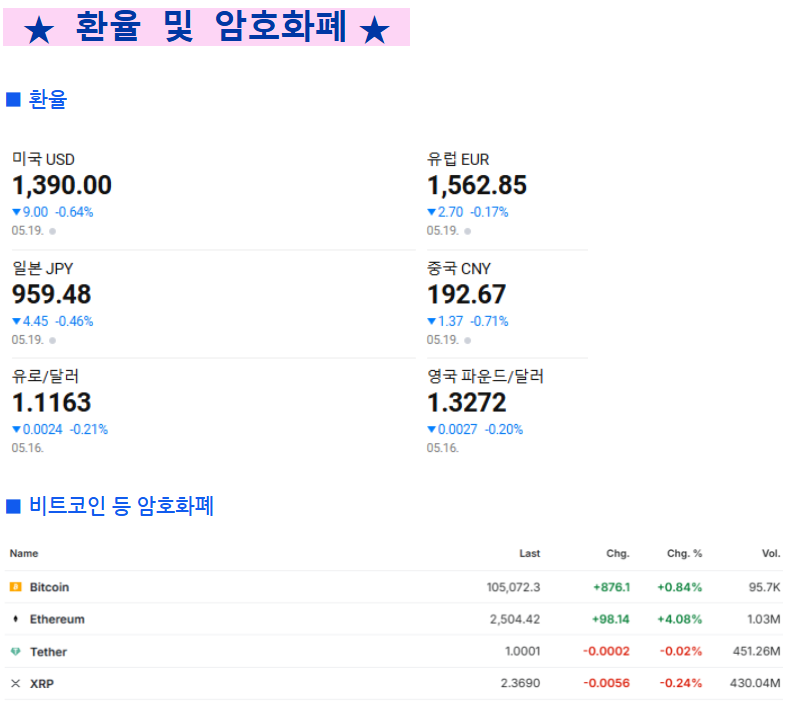This screenshot has width=787, height=702.
Task: Click the down arrow under JPY rate
Action: click(17, 321)
